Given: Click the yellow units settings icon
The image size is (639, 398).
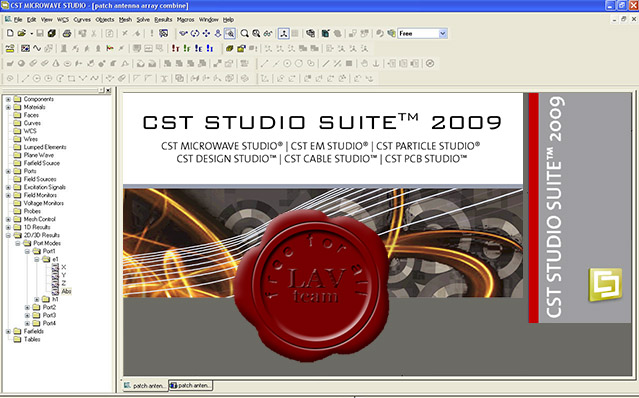Looking at the screenshot, I should [10, 48].
